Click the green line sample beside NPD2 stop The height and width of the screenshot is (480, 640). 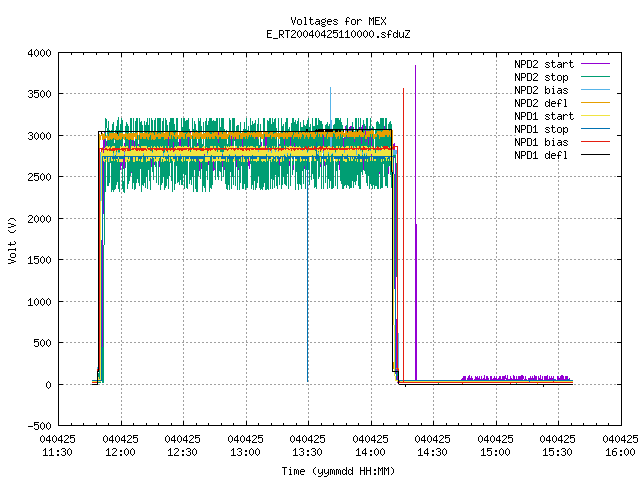click(595, 77)
